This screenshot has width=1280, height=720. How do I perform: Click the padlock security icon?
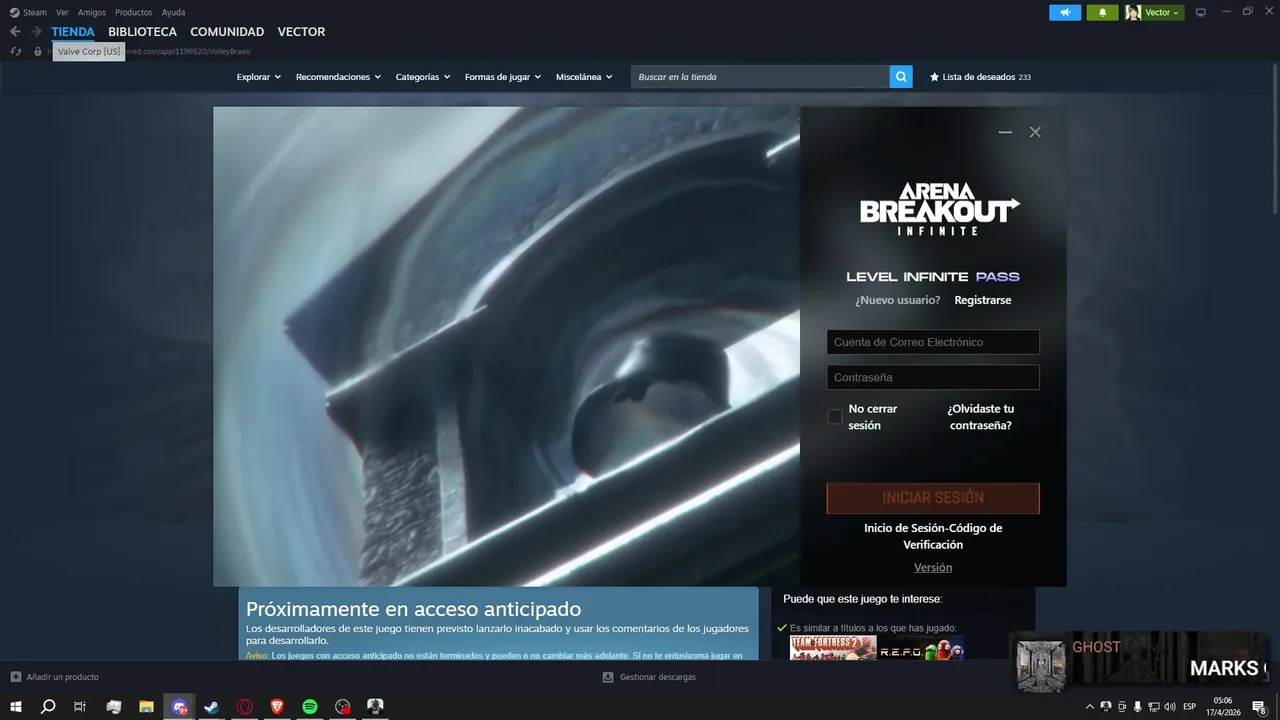point(38,51)
